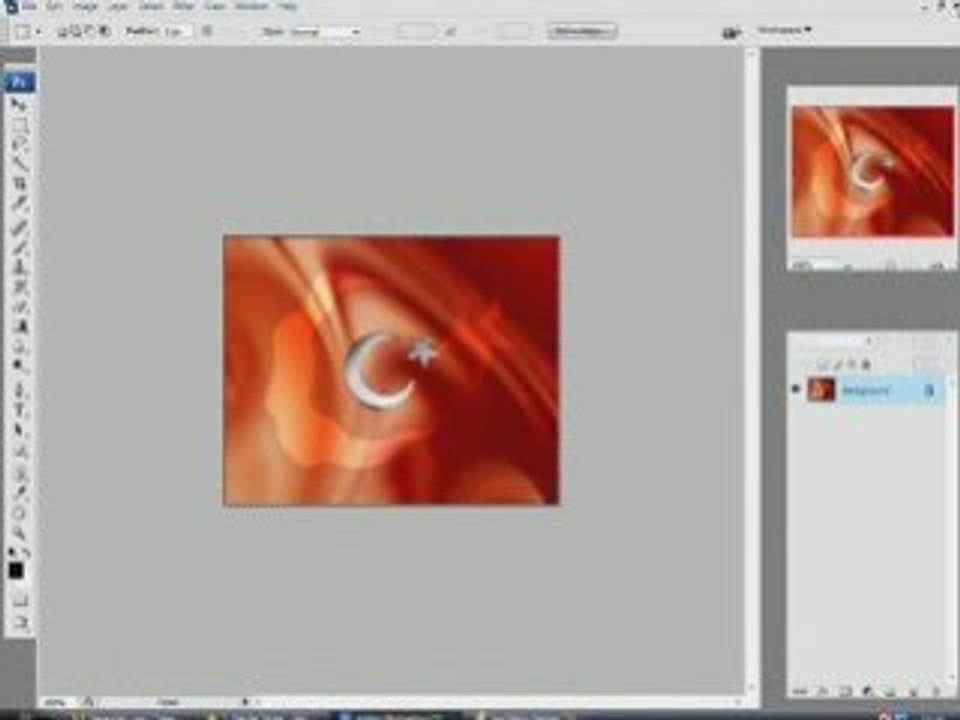The width and height of the screenshot is (960, 720).
Task: Select the Rectangular Marquee tool in toolbox
Action: pyautogui.click(x=19, y=126)
